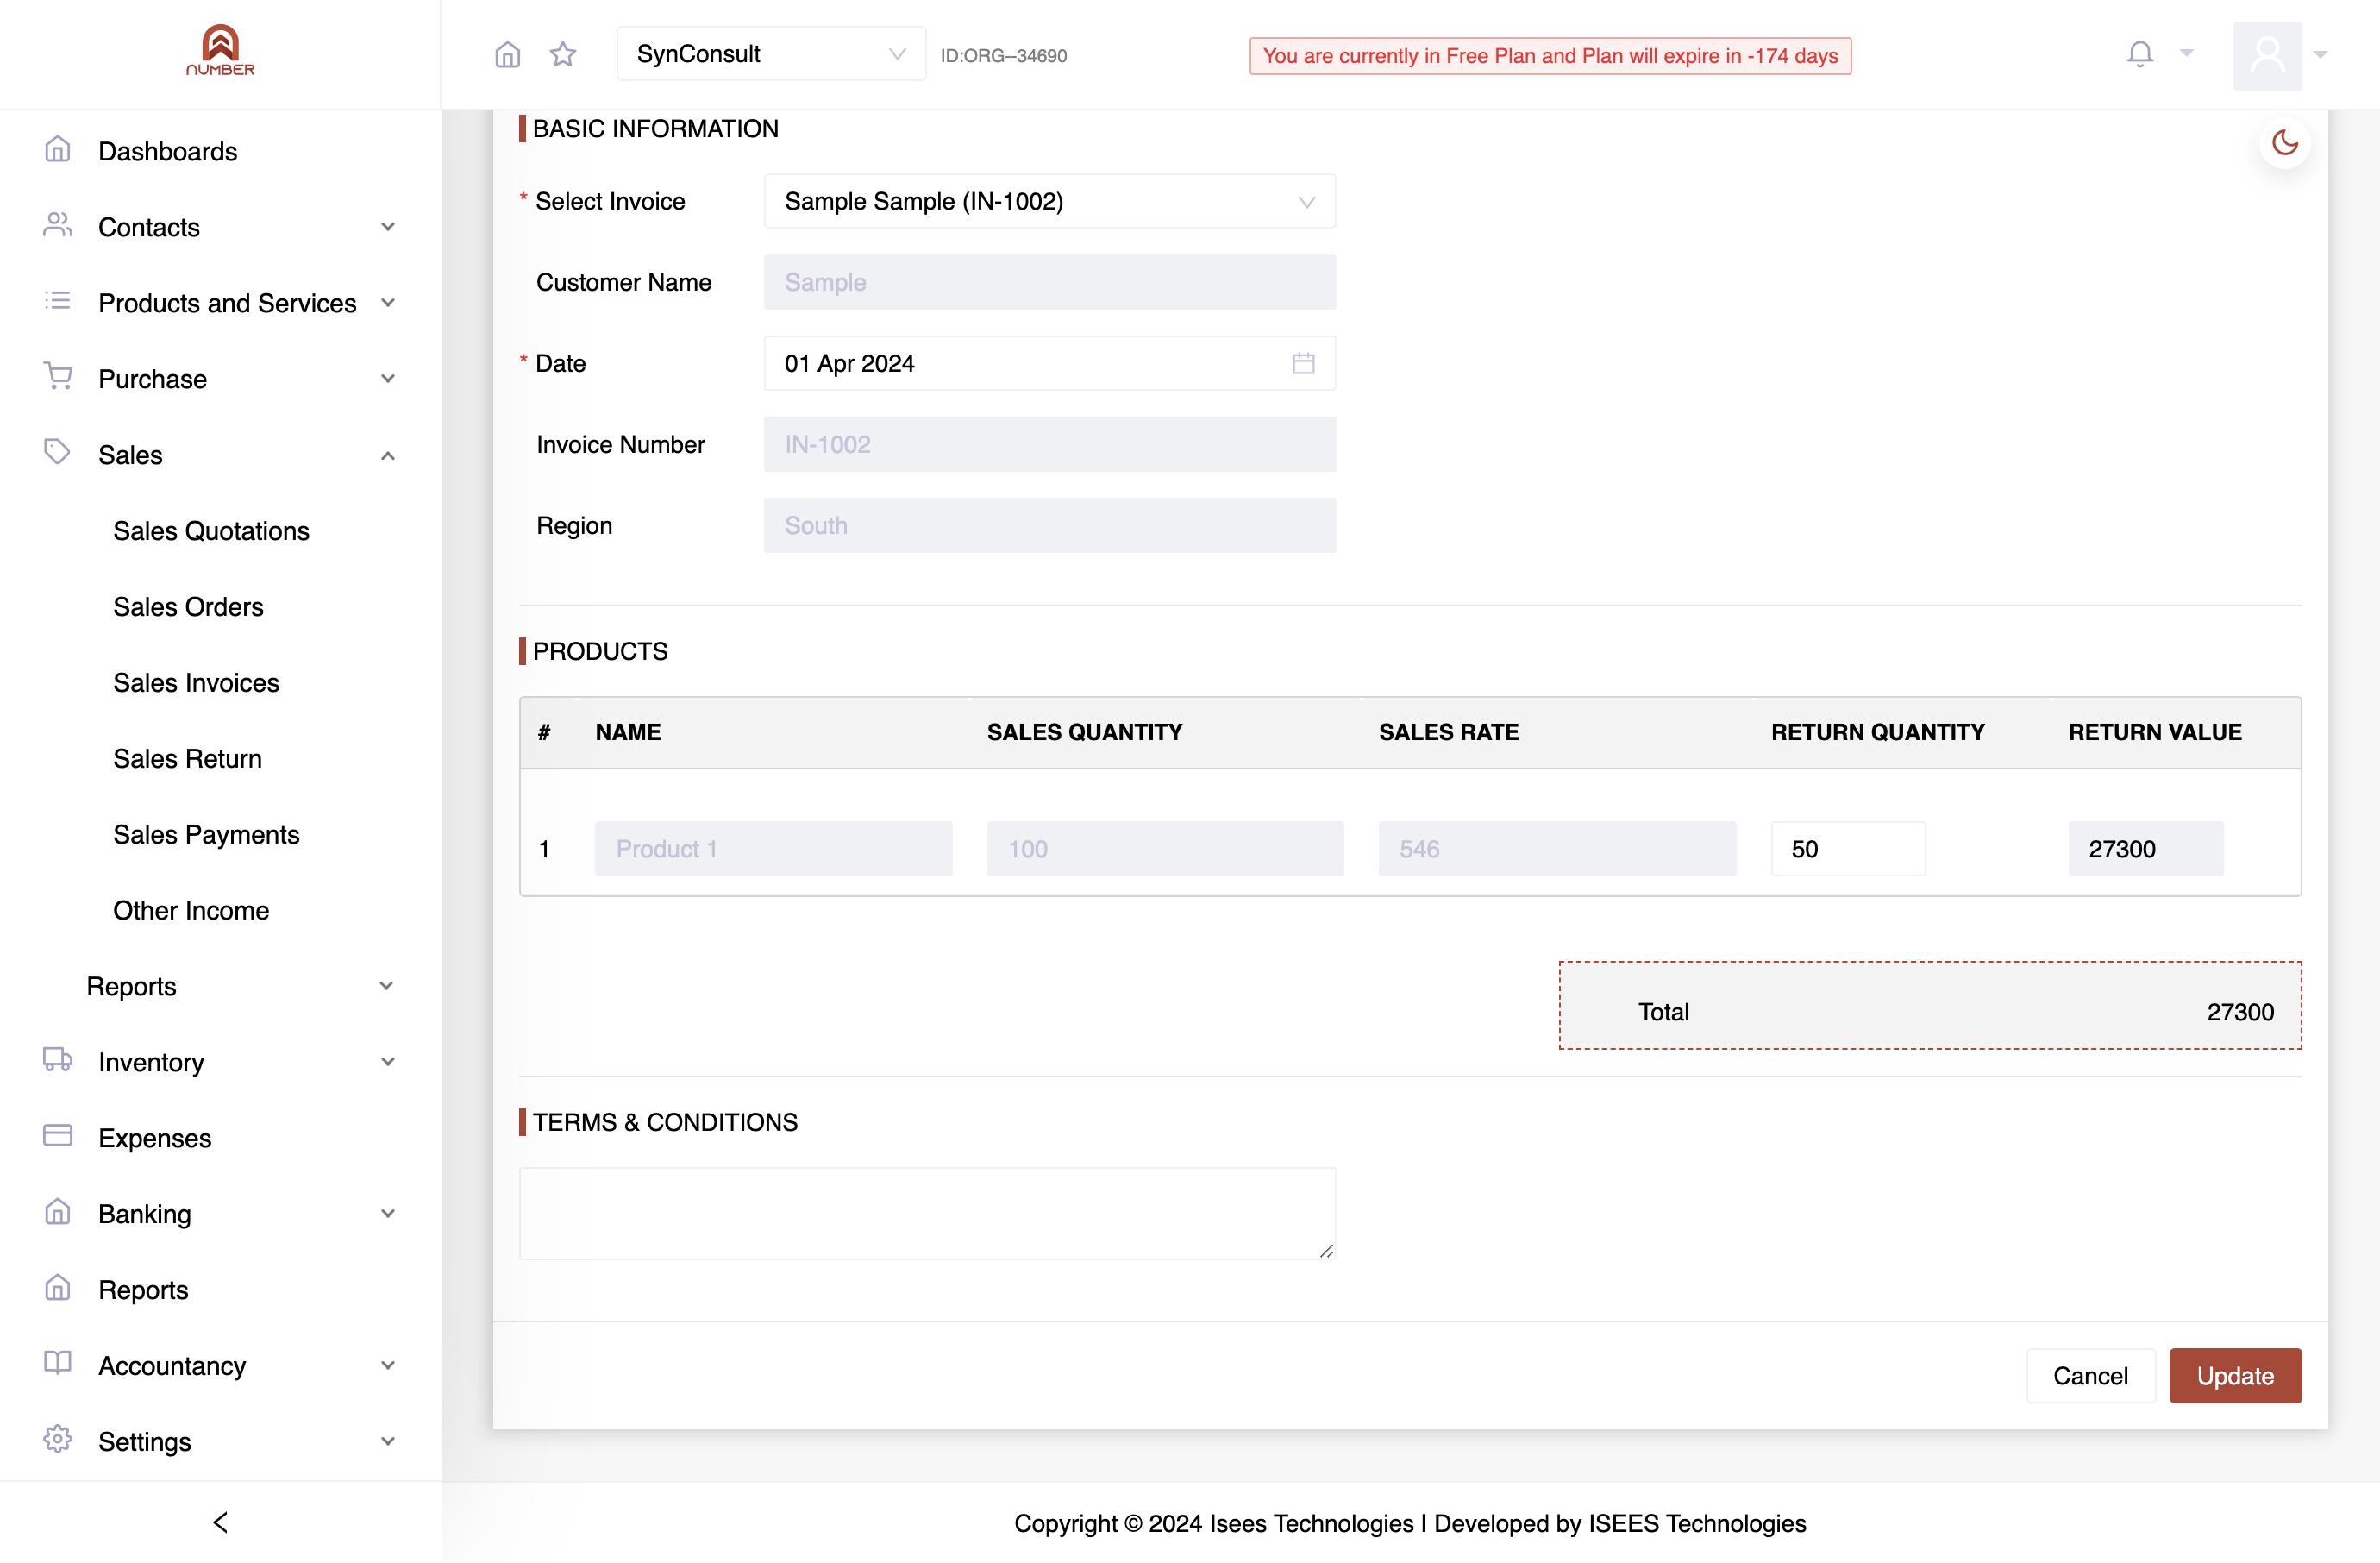The image size is (2380, 1563).
Task: Click the Return Value field 27300
Action: click(2145, 849)
